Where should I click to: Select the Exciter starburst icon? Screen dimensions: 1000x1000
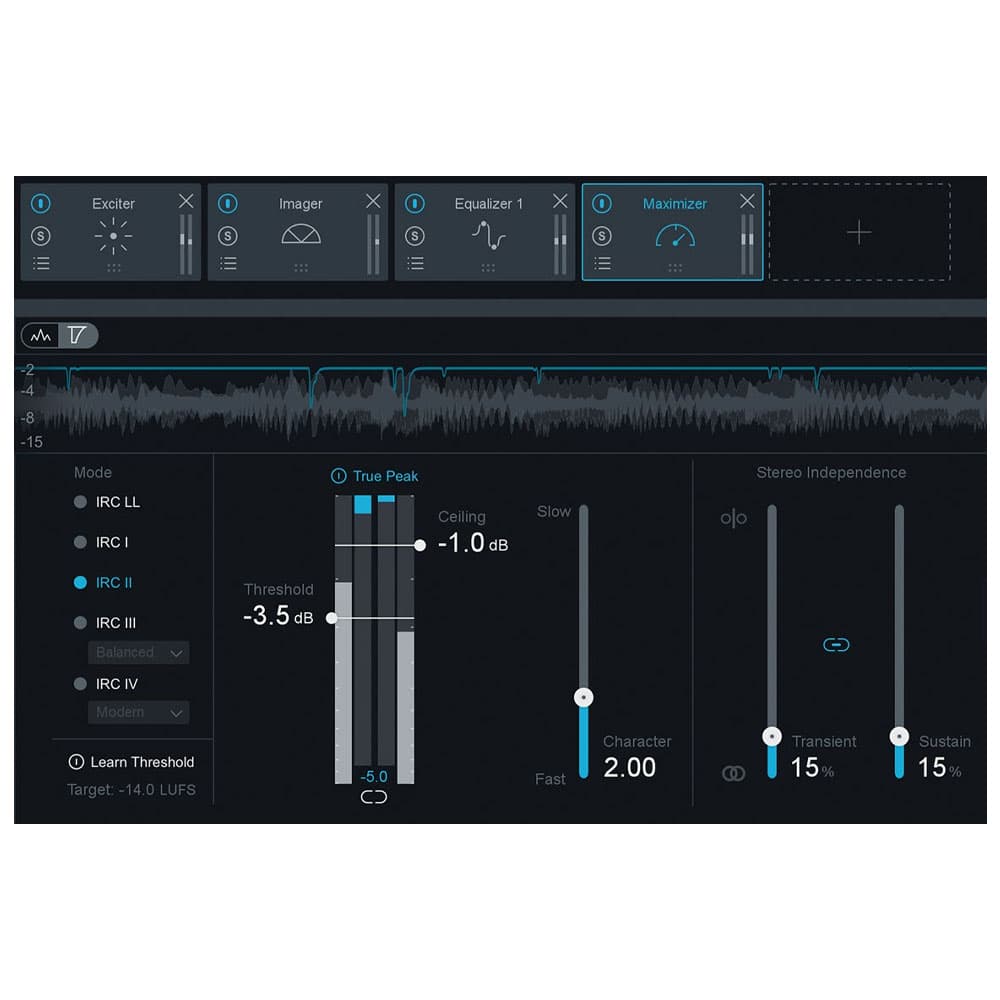click(x=114, y=236)
